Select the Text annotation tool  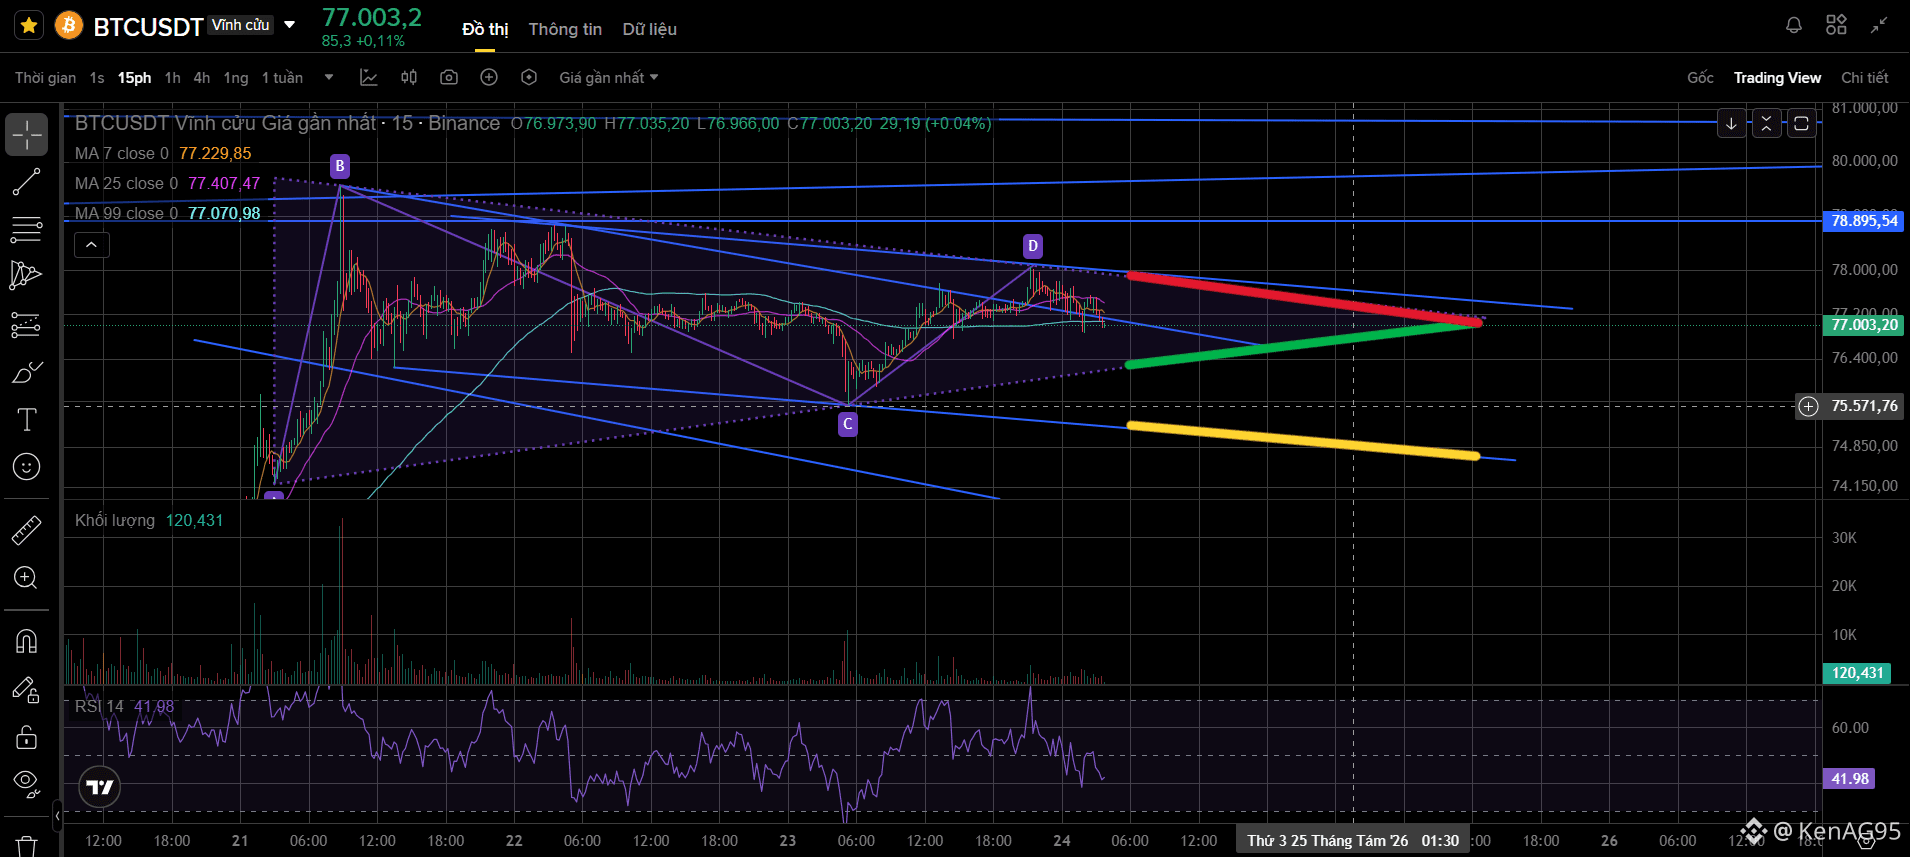27,420
